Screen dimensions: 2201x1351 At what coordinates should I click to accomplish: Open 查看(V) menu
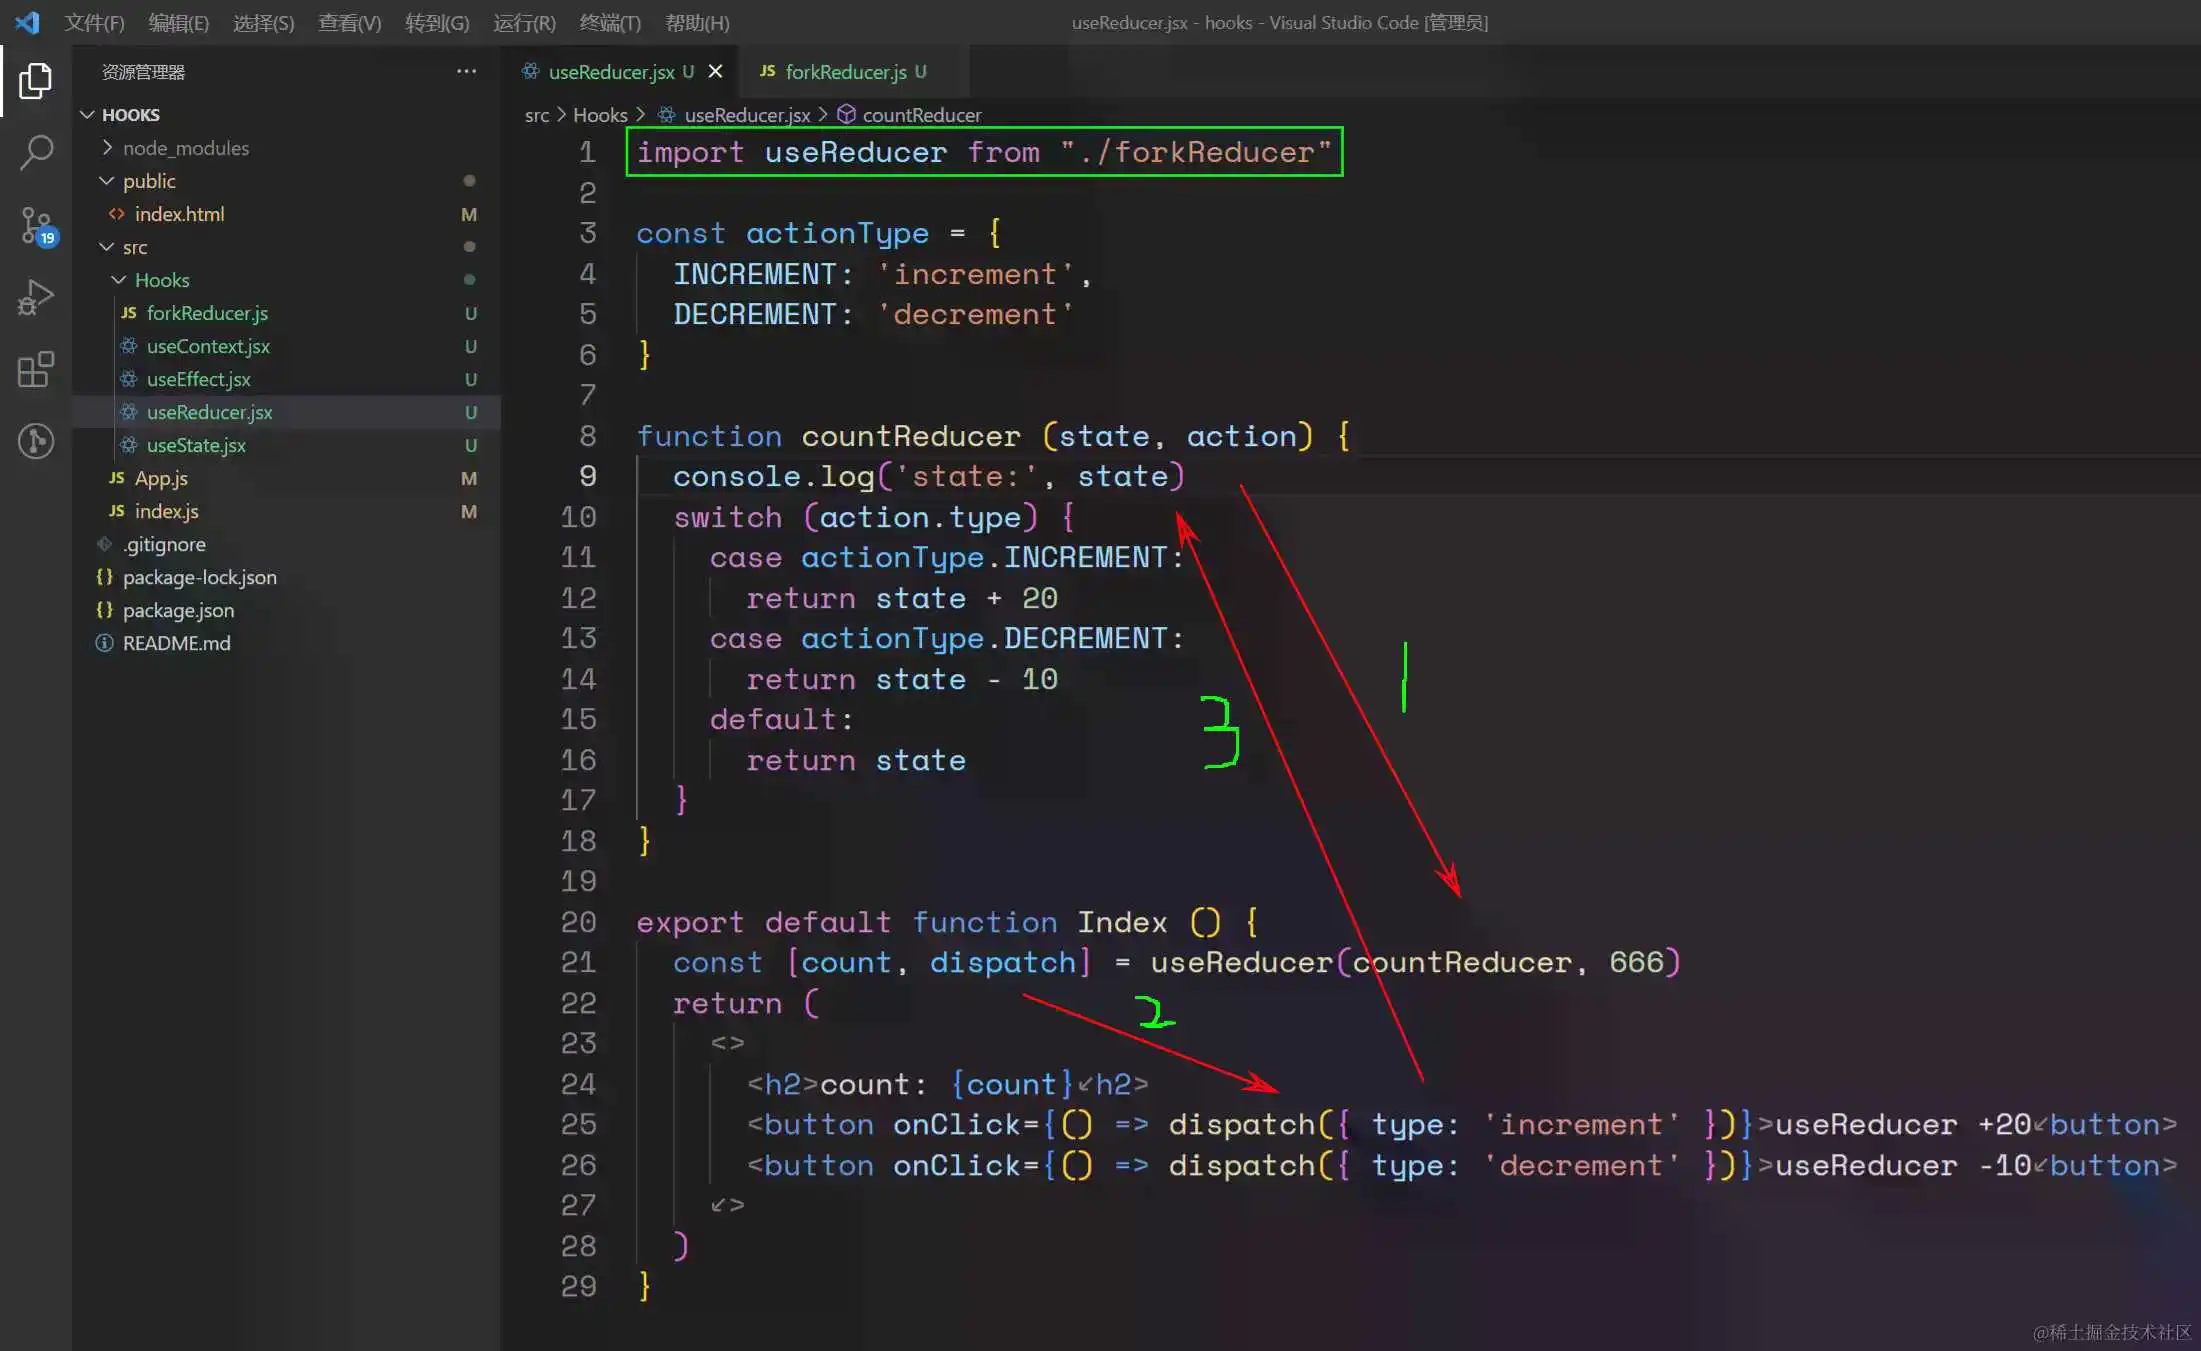coord(349,23)
